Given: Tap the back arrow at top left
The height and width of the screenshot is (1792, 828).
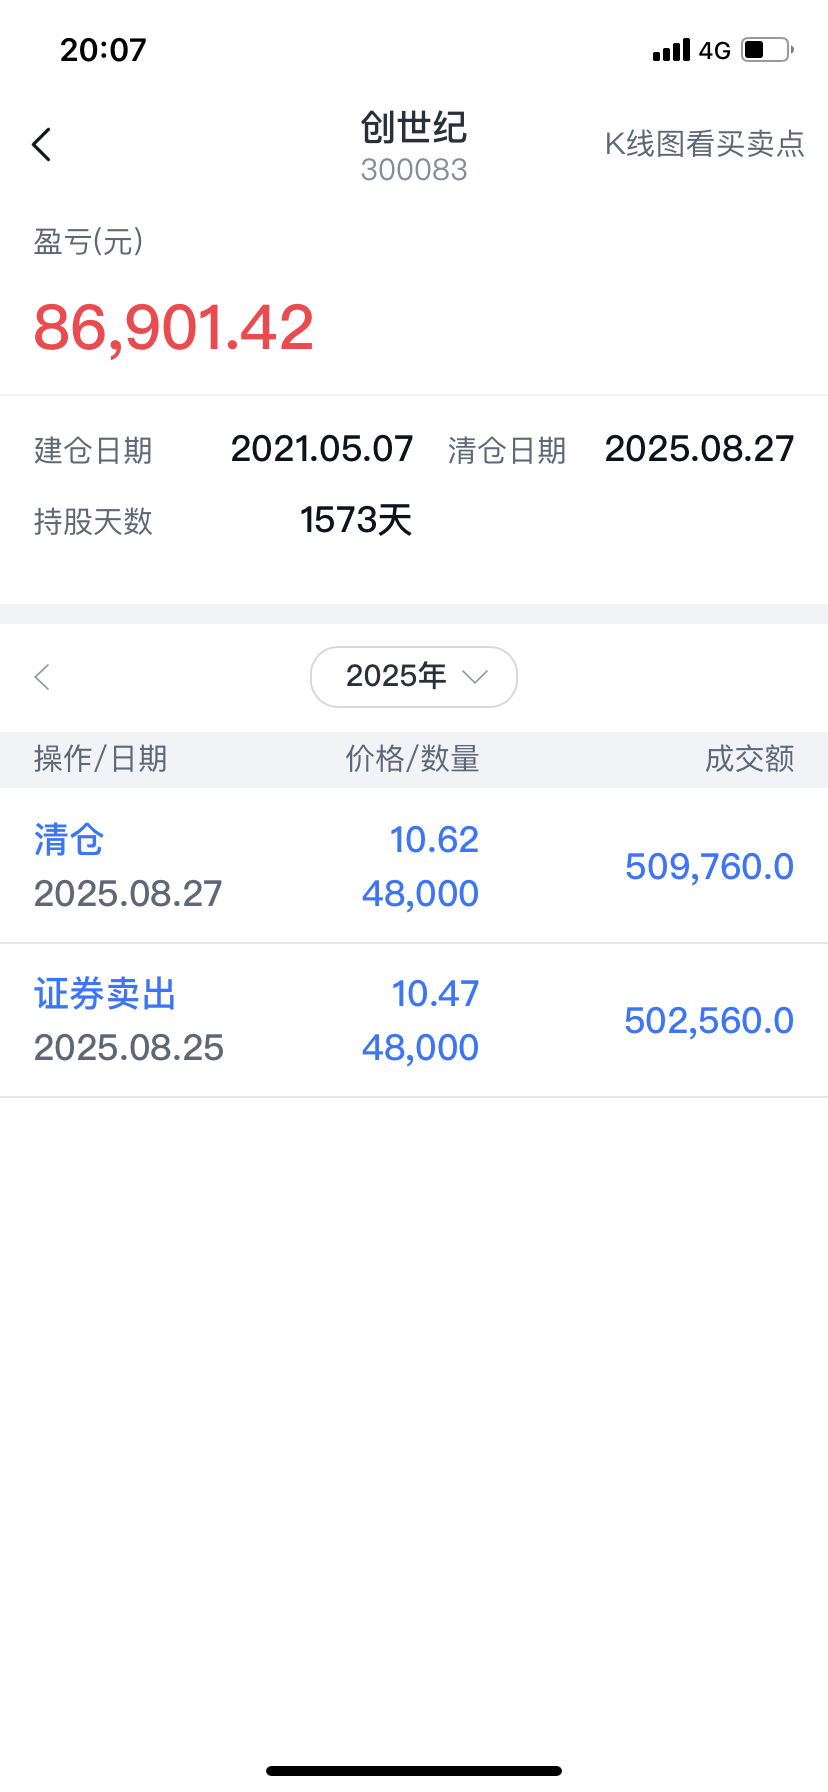Looking at the screenshot, I should click(41, 145).
